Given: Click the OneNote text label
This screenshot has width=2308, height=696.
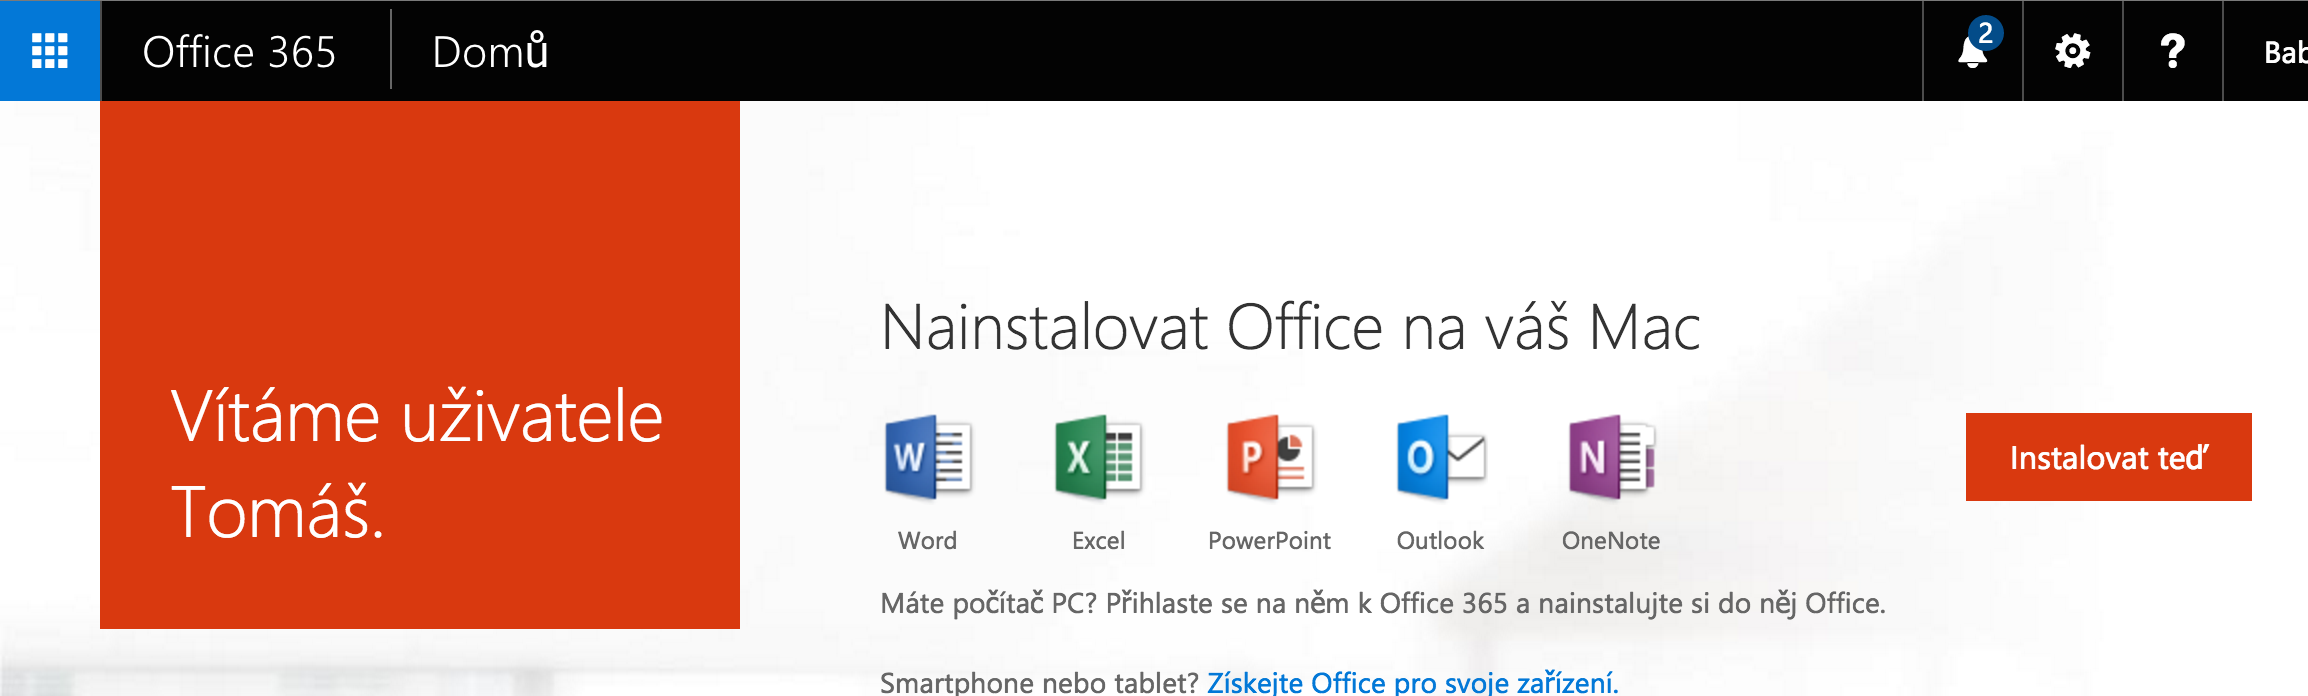Looking at the screenshot, I should click(x=1611, y=541).
